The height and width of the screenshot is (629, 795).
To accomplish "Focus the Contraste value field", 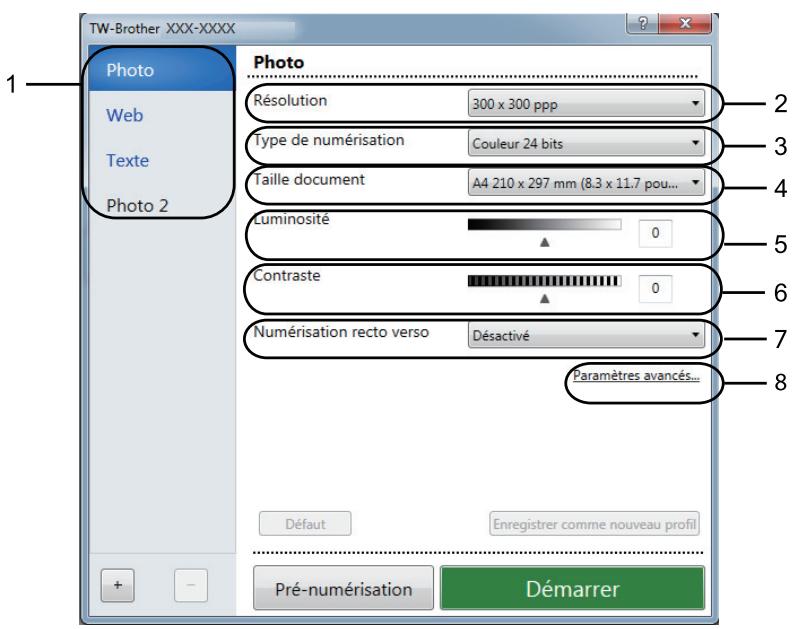I will (x=655, y=288).
